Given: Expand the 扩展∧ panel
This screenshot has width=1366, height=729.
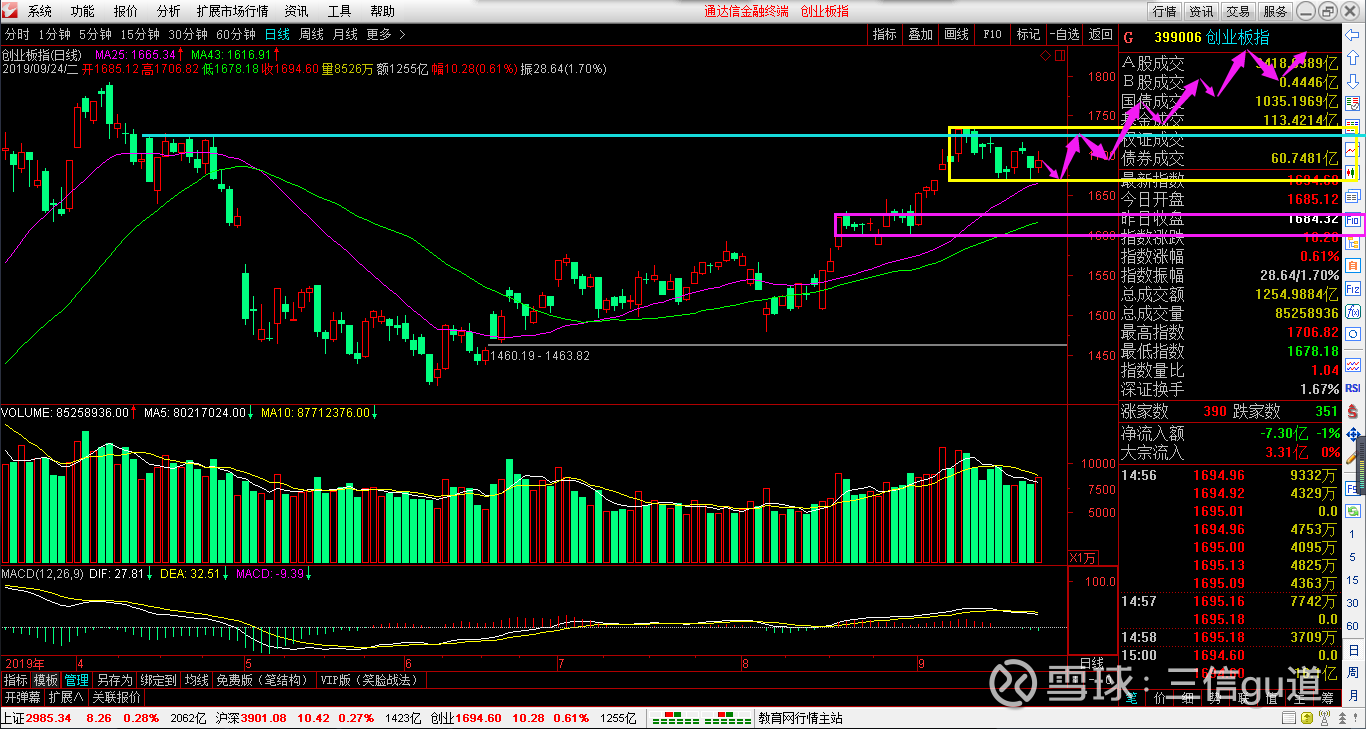Looking at the screenshot, I should pyautogui.click(x=67, y=697).
